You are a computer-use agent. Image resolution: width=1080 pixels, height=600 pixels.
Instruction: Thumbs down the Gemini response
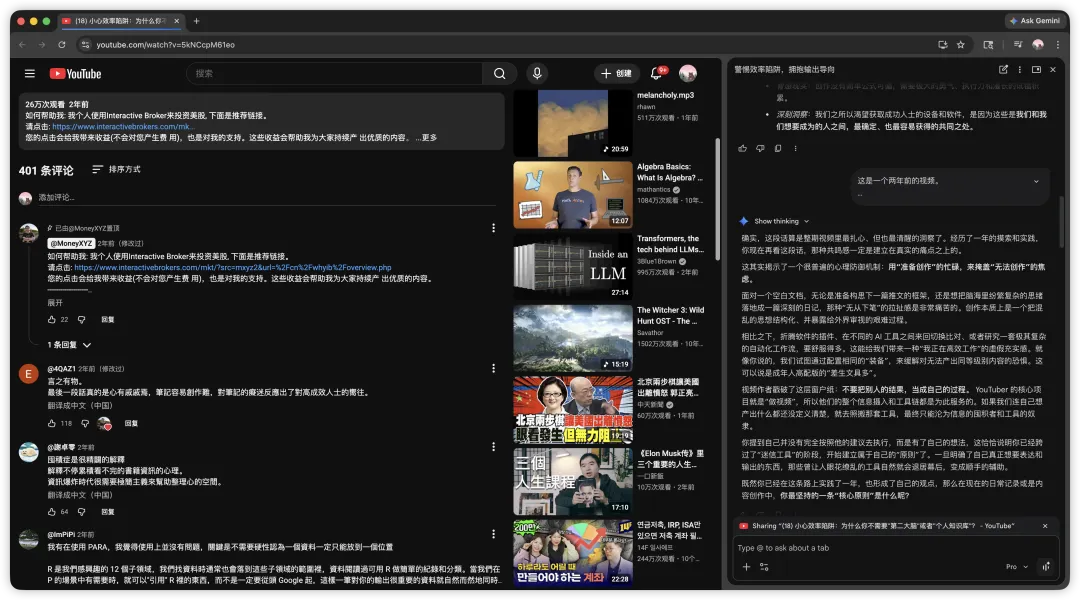tap(760, 148)
